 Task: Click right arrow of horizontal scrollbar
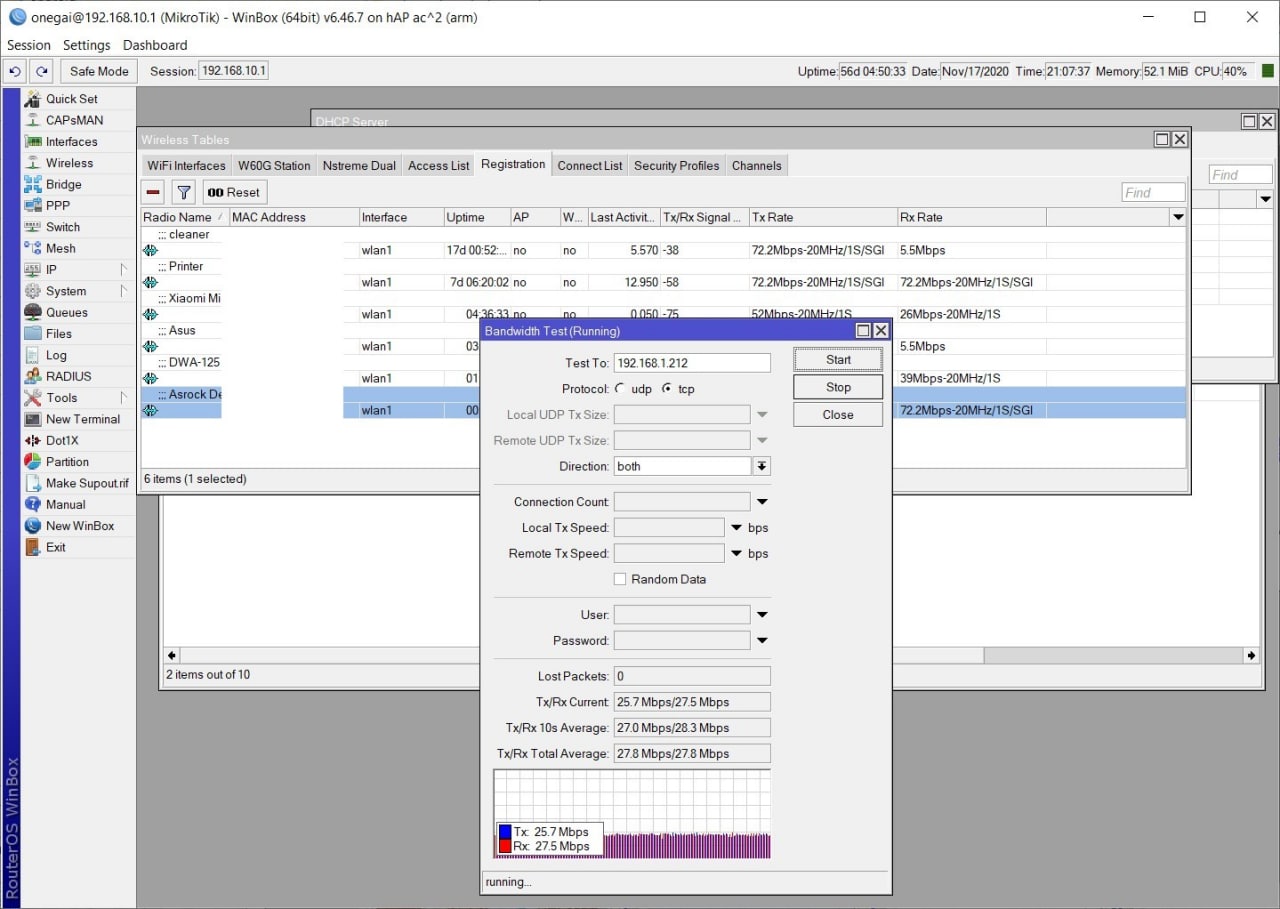[x=1251, y=655]
